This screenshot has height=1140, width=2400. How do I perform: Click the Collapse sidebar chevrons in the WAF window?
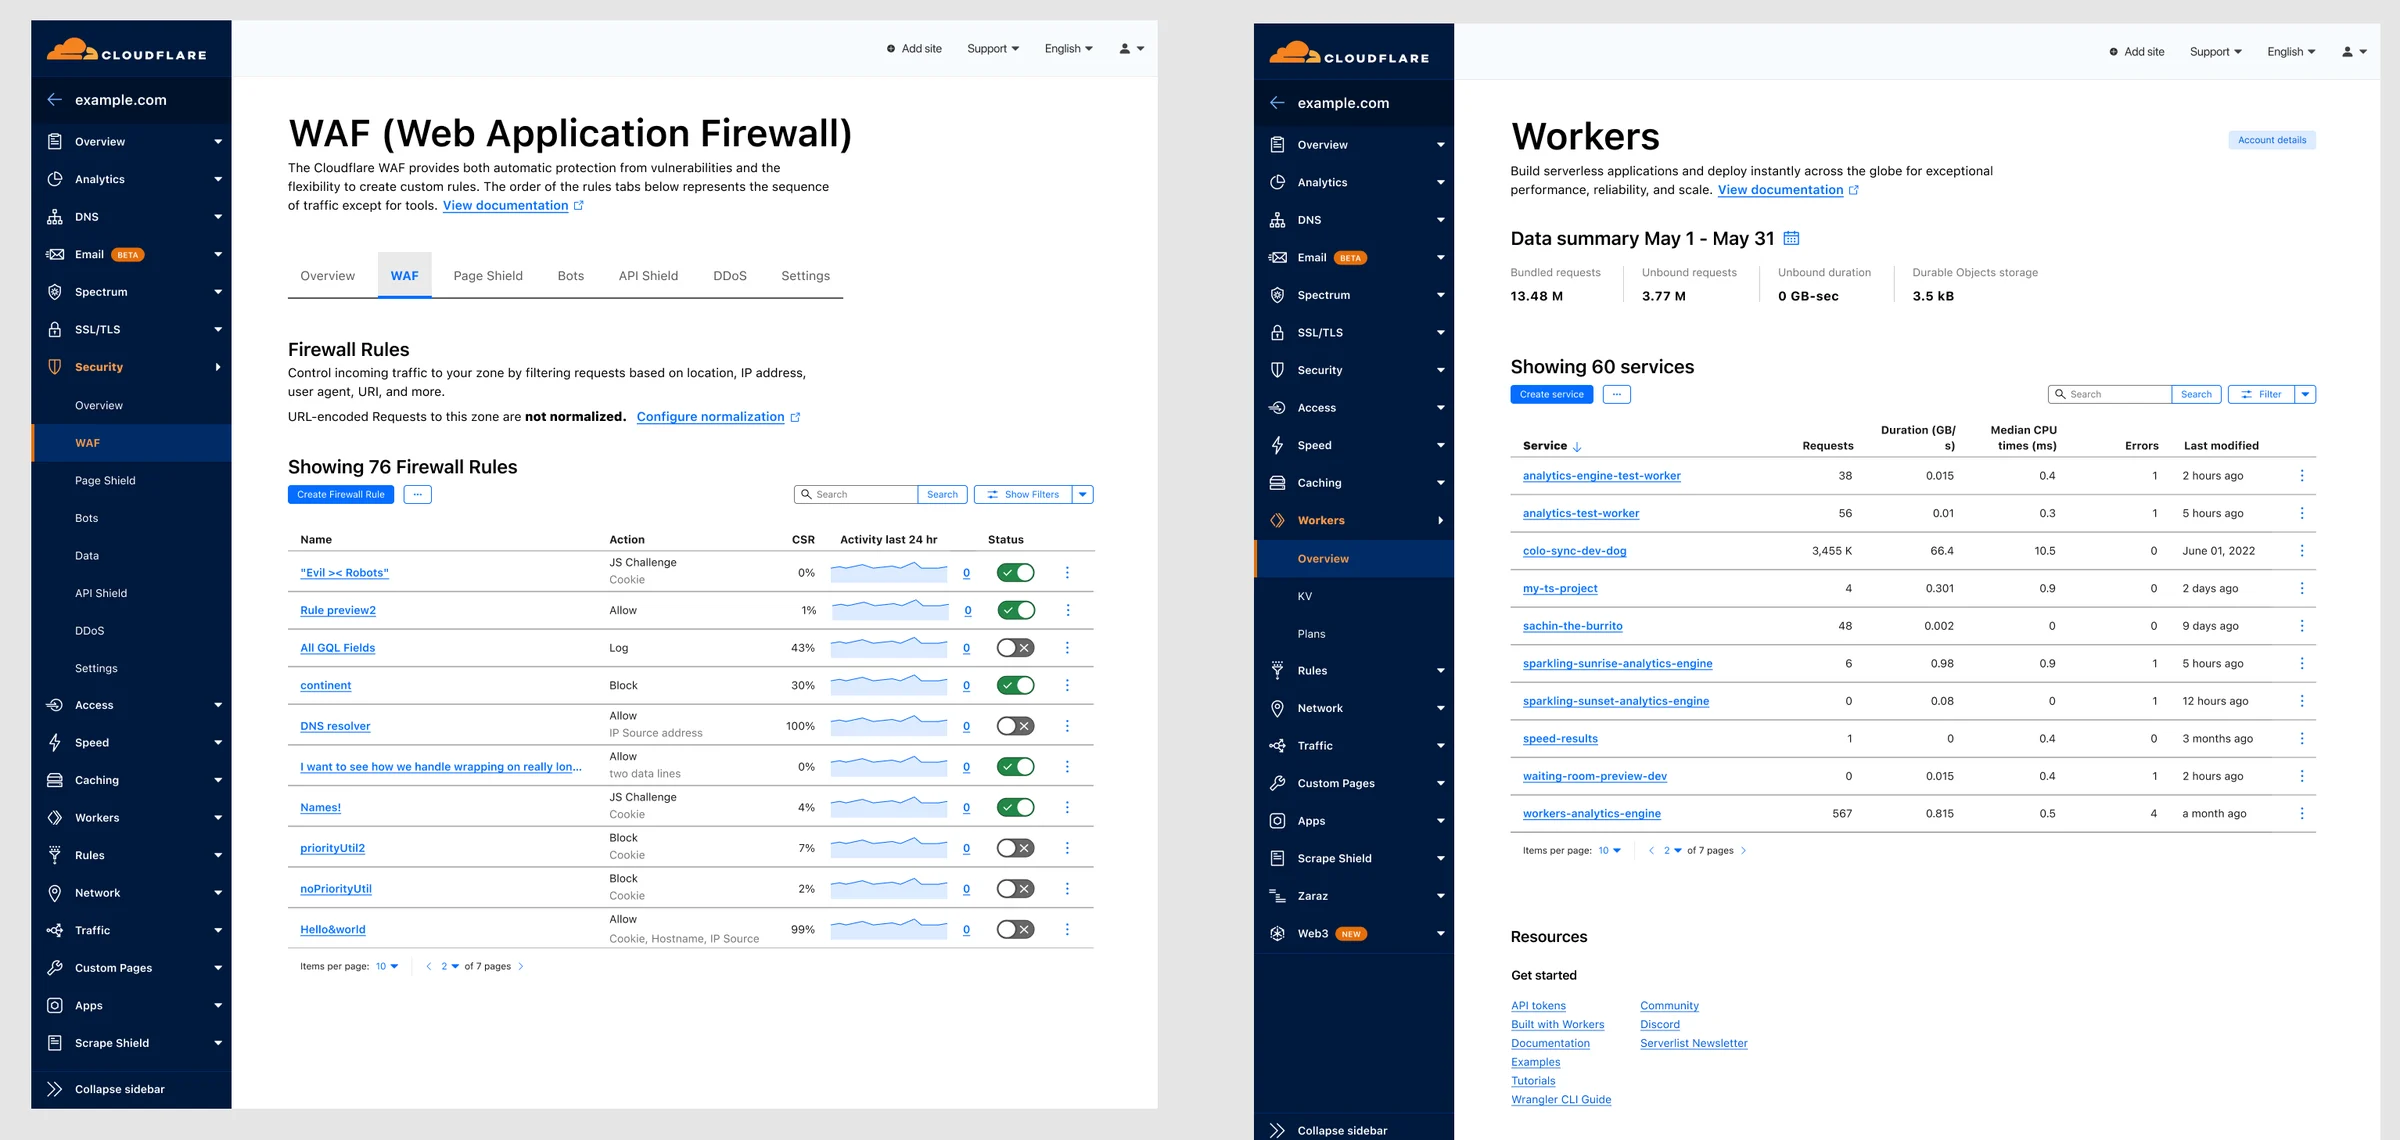pos(55,1089)
